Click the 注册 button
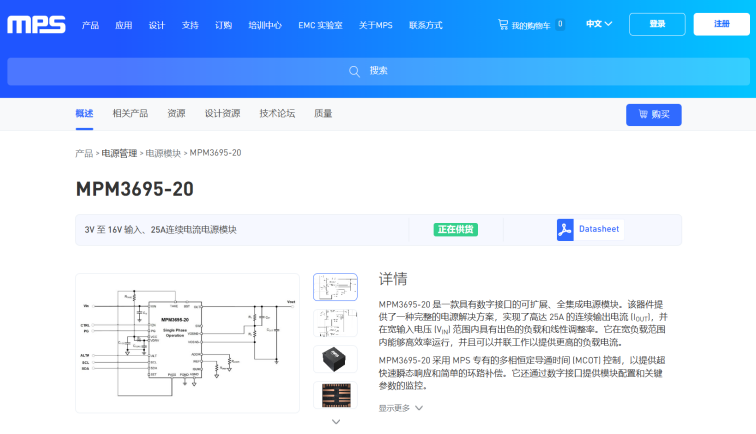The width and height of the screenshot is (756, 434). (721, 24)
